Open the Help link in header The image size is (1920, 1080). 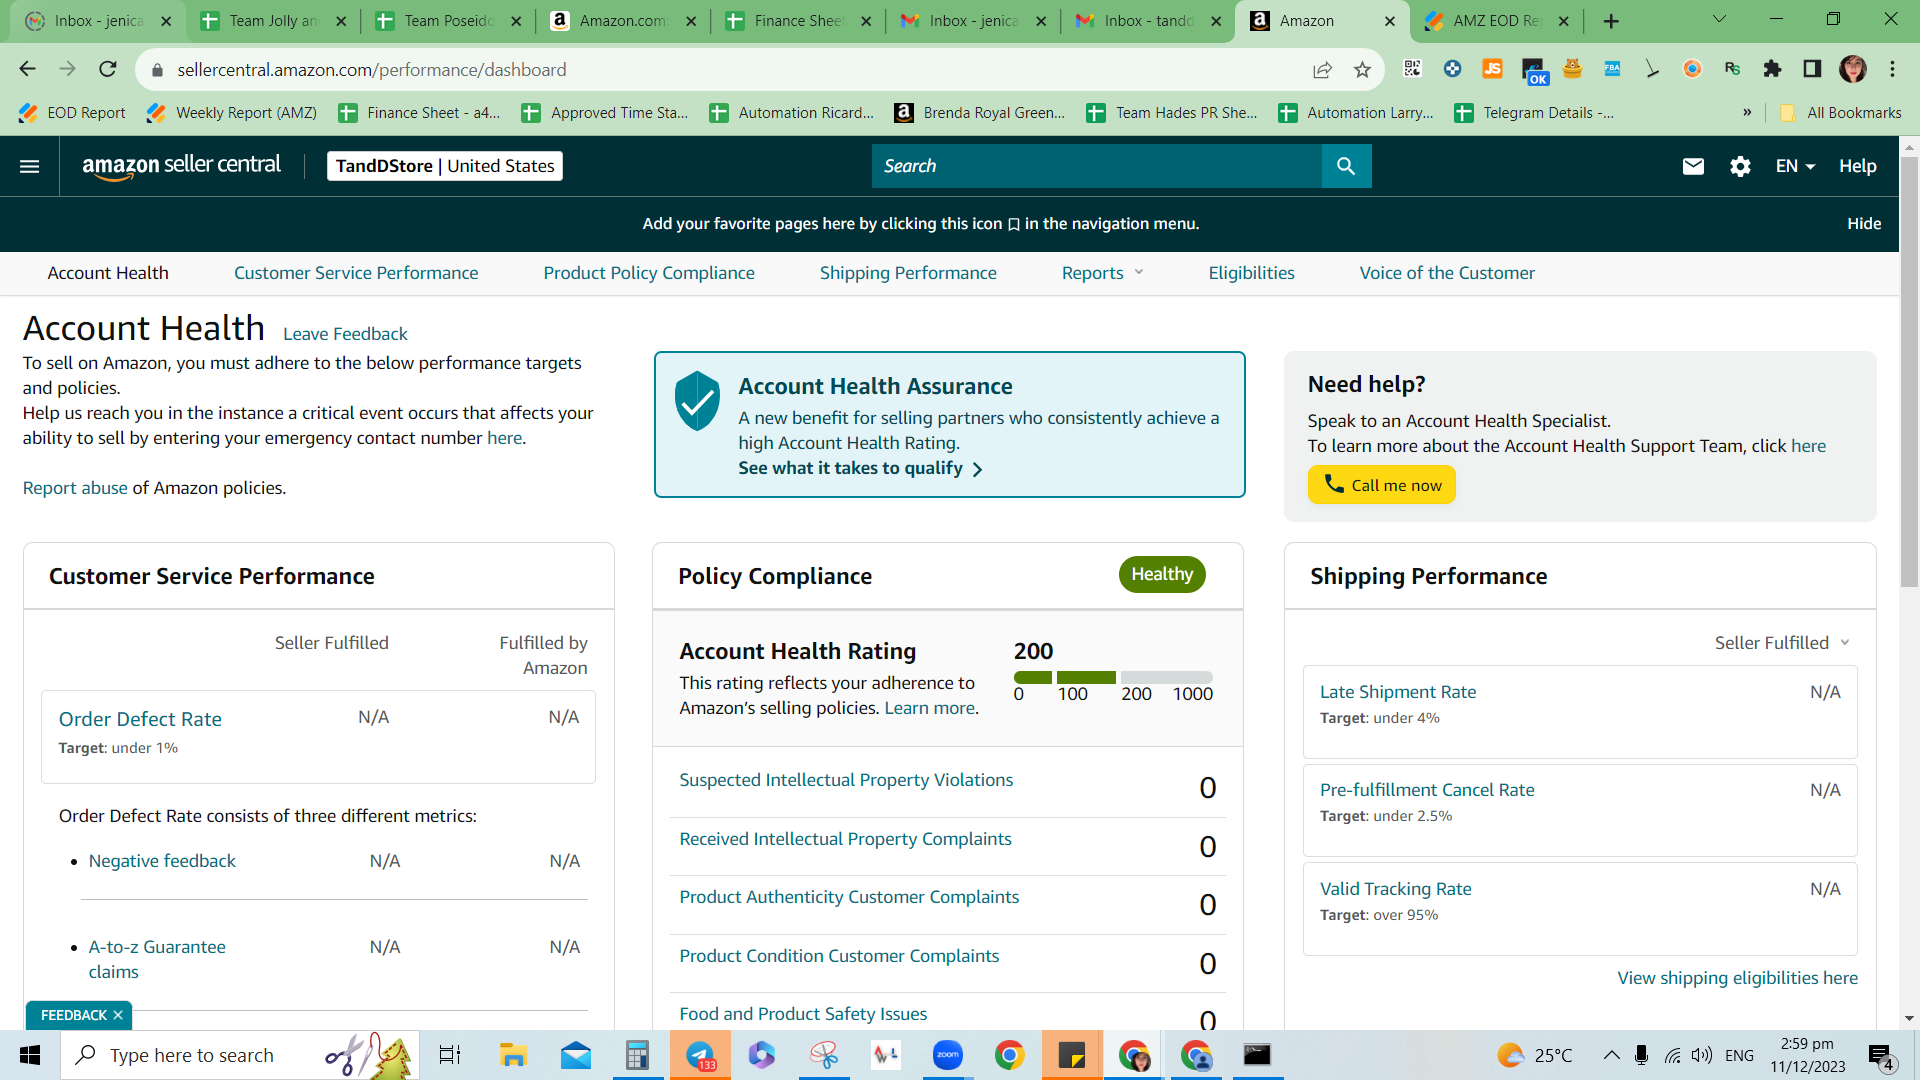pyautogui.click(x=1857, y=166)
